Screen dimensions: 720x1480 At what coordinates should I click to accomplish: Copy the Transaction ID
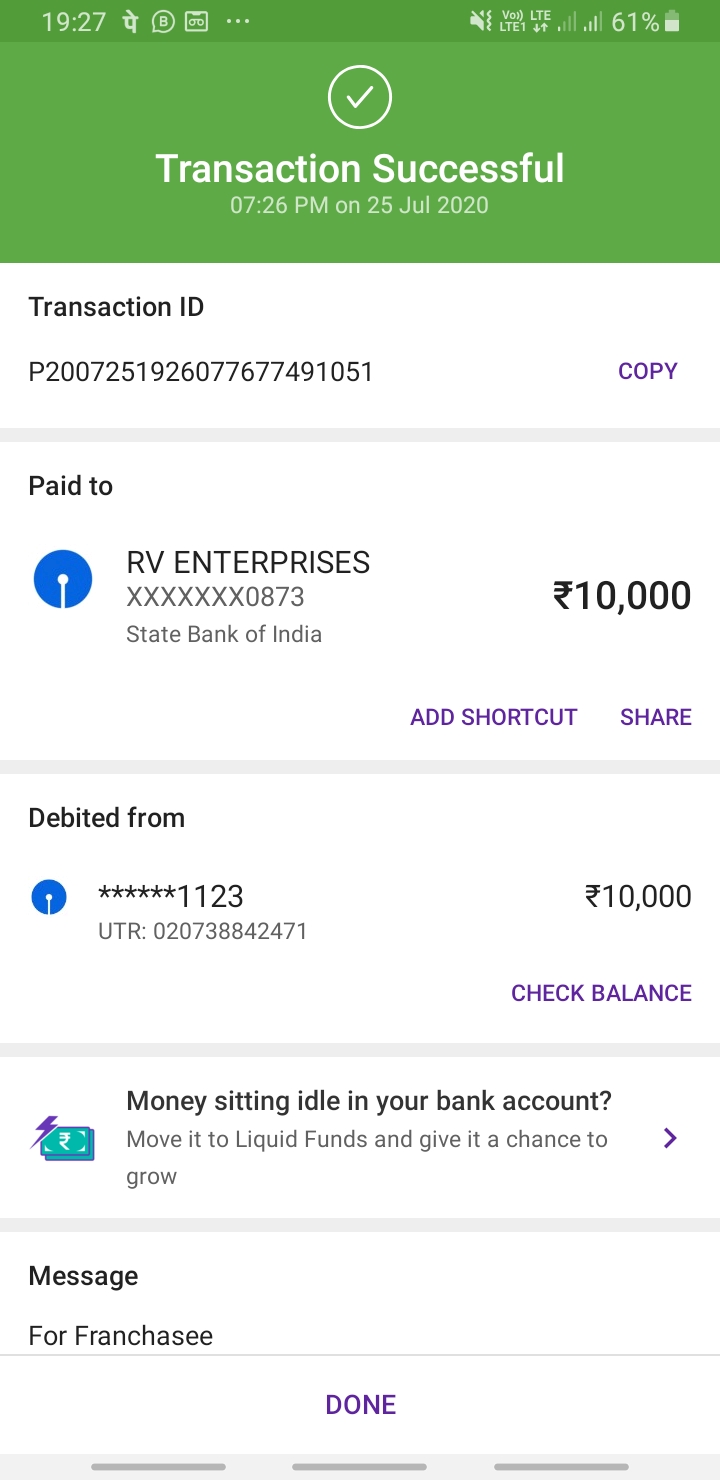[x=647, y=371]
